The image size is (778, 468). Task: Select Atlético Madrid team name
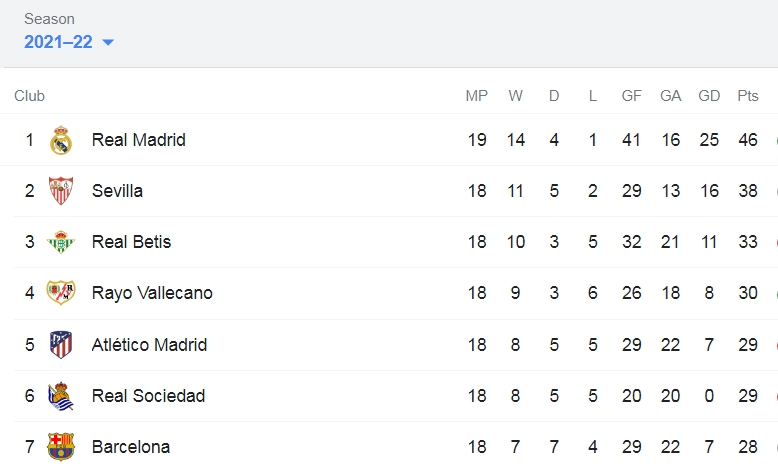pyautogui.click(x=149, y=345)
